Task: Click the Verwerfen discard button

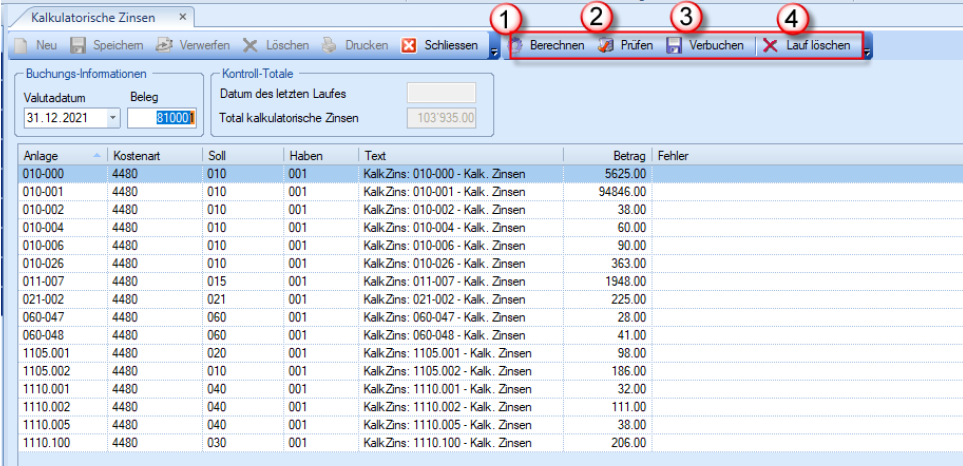Action: (193, 46)
